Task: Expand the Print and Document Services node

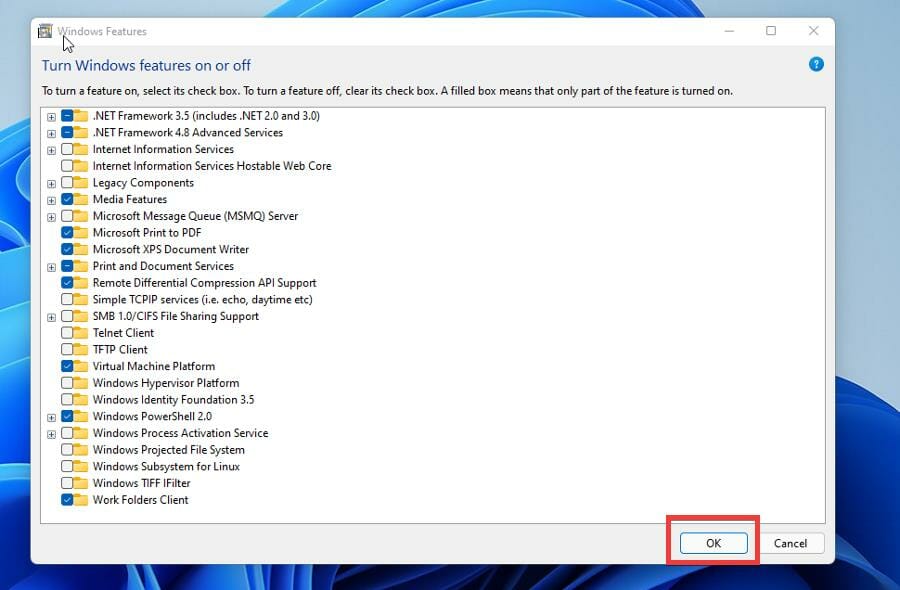Action: 51,267
